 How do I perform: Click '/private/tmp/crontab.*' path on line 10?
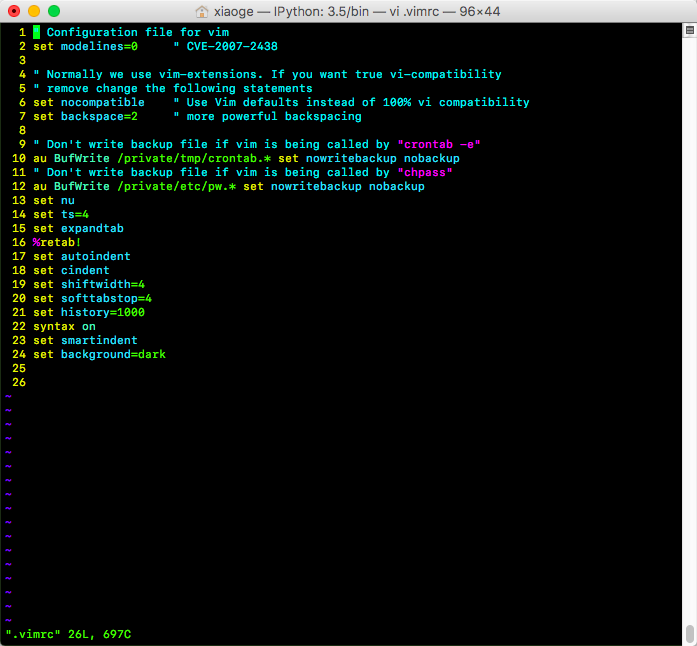(x=194, y=158)
